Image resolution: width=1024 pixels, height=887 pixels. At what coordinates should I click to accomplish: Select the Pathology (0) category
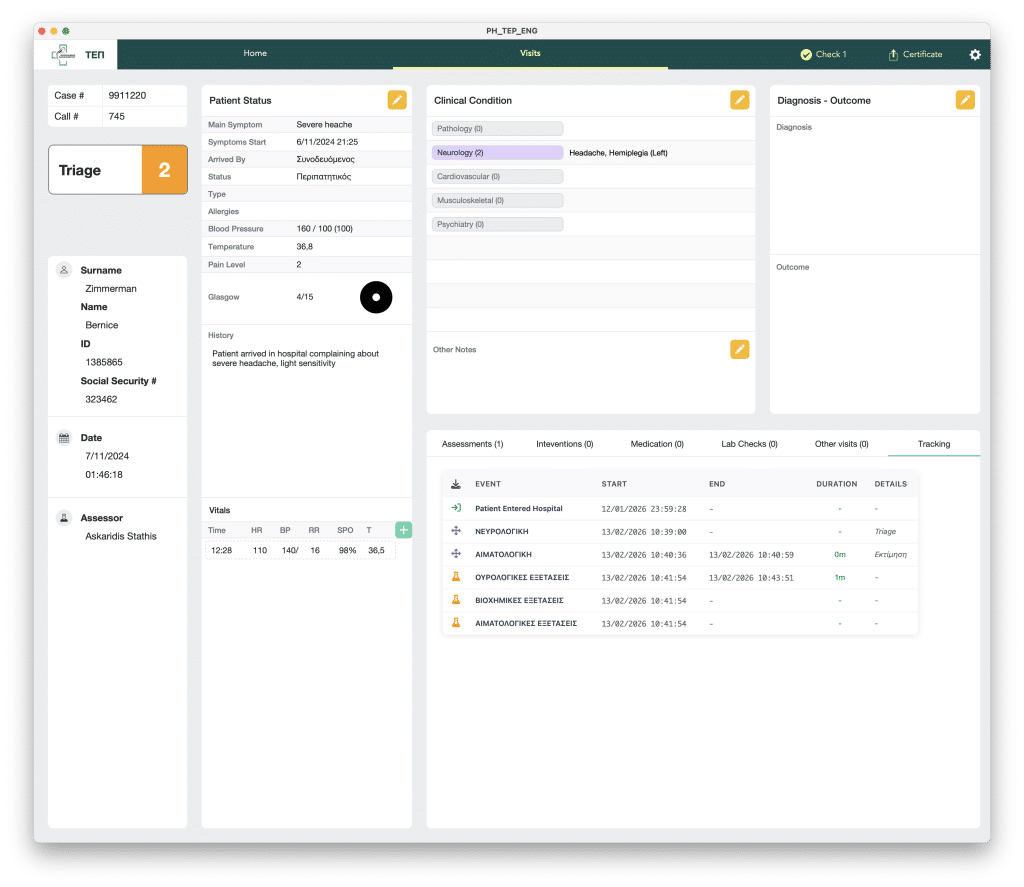point(497,129)
